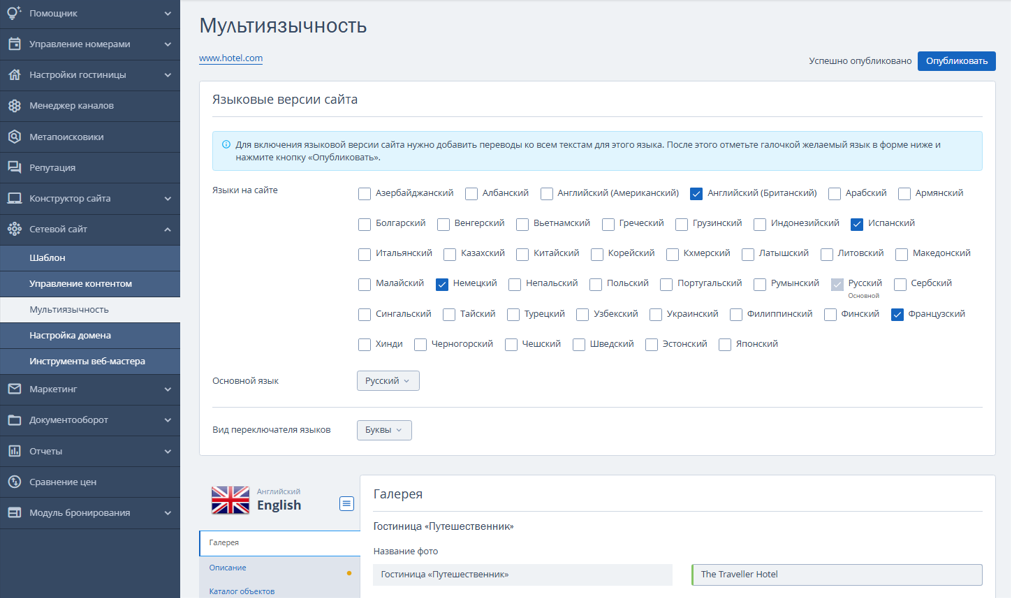1011x598 pixels.
Task: Open the Основной язык Русский dropdown
Action: (x=388, y=381)
